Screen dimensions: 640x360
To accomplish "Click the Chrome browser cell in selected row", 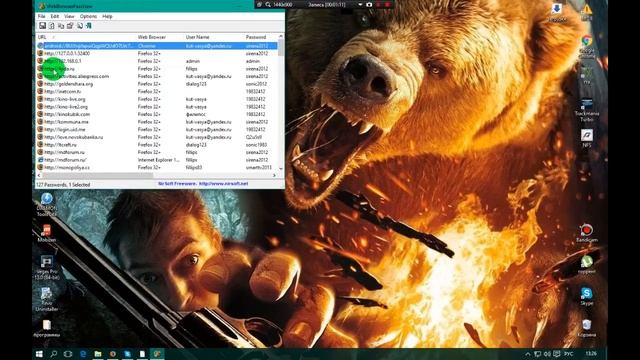I will pyautogui.click(x=147, y=46).
